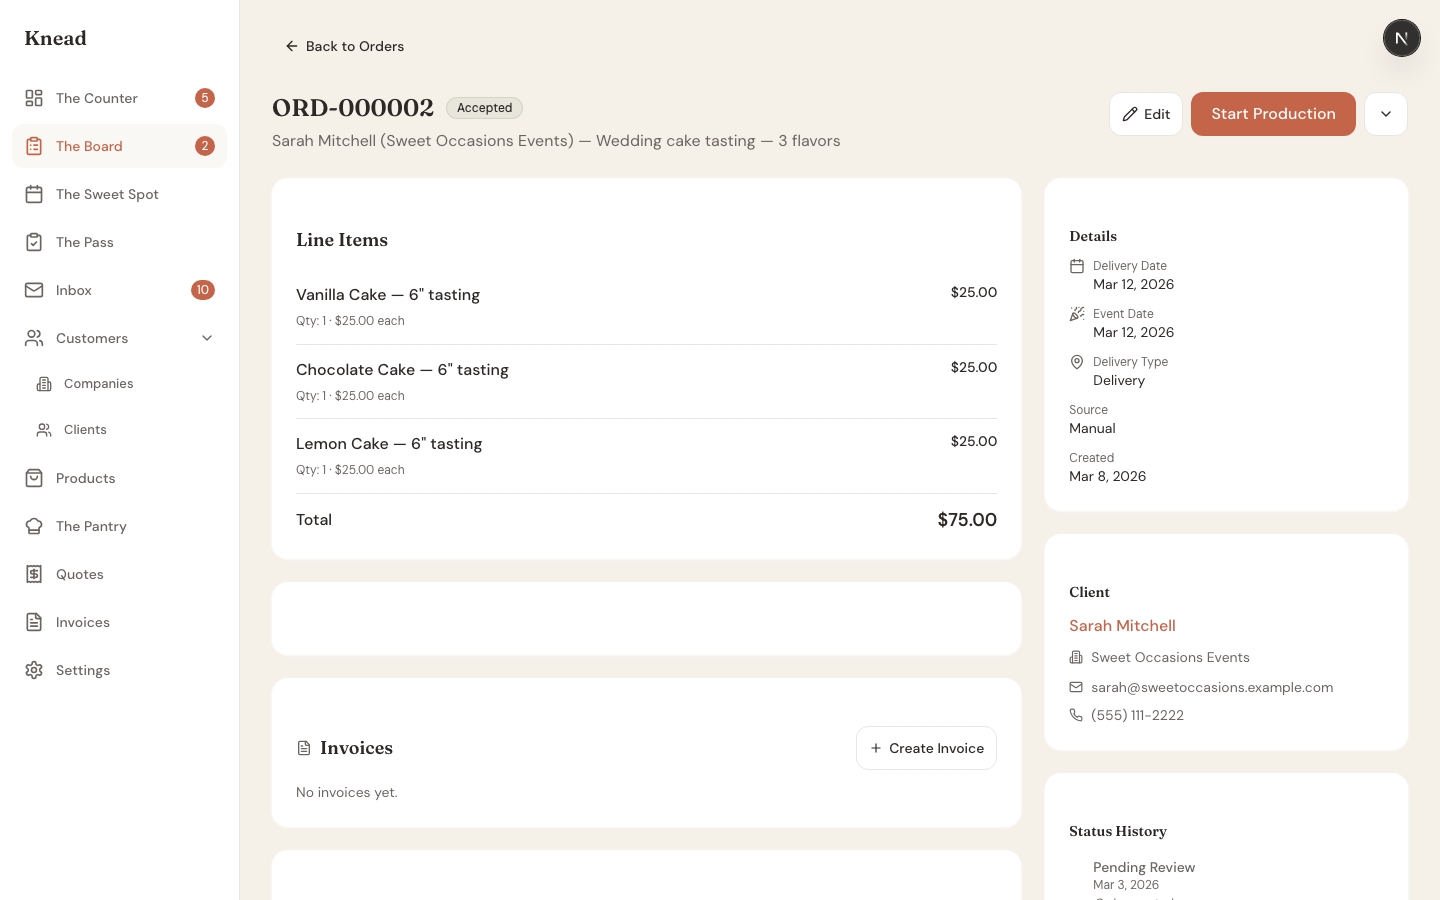Image resolution: width=1440 pixels, height=900 pixels.
Task: Open The Pass section
Action: [x=85, y=242]
